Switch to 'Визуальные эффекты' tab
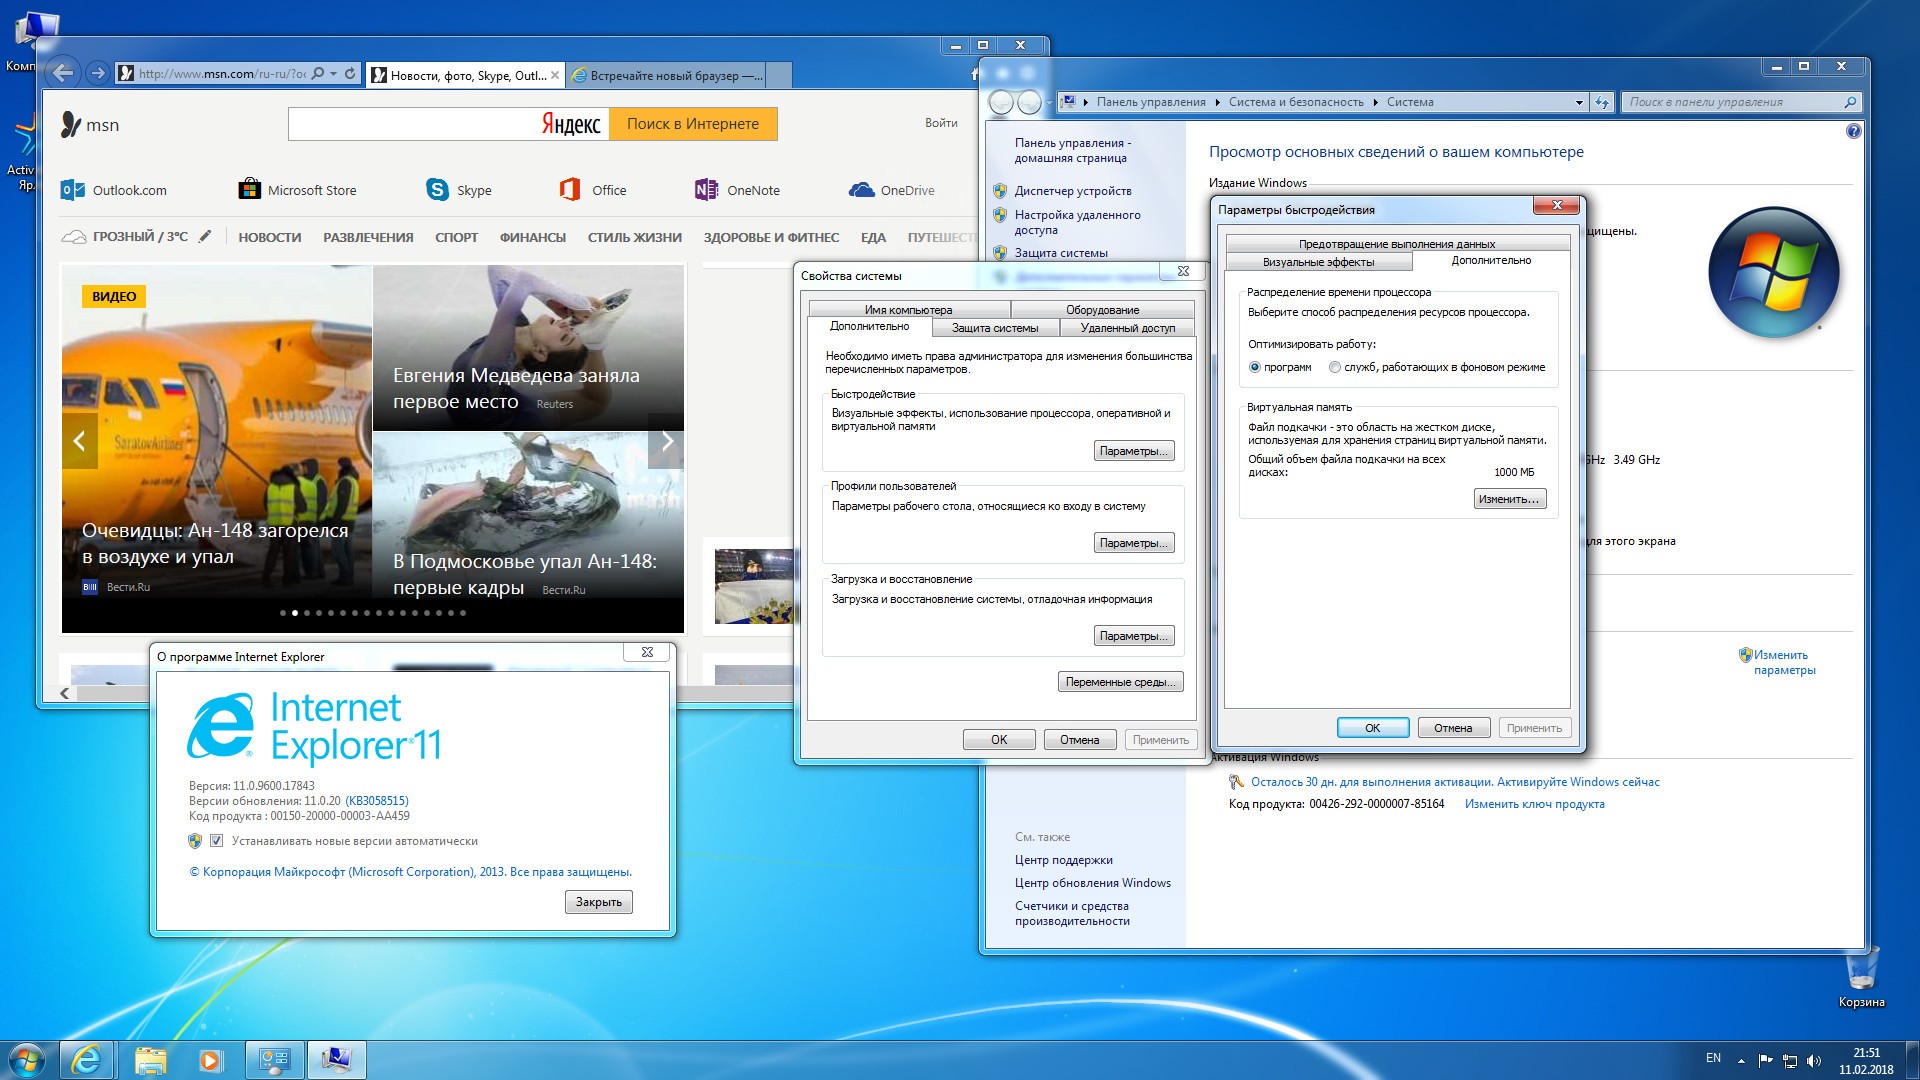1920x1080 pixels. 1318,262
